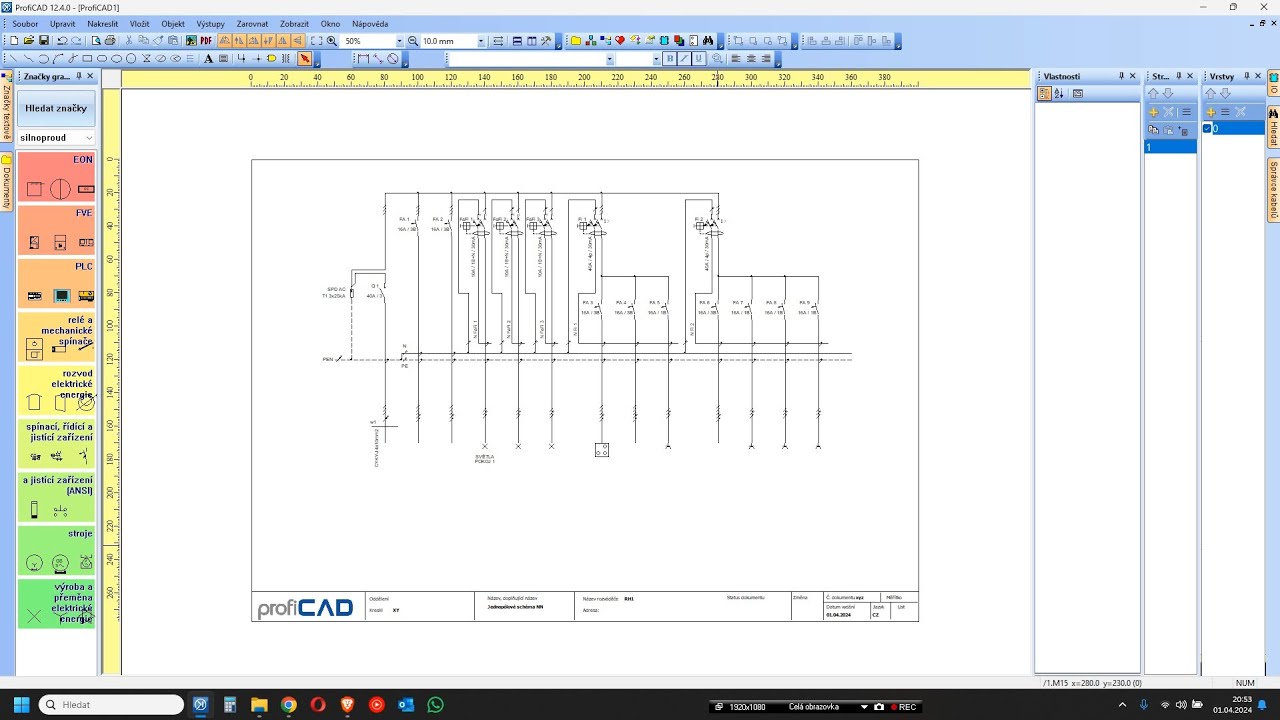Expand the FVE symbol category

click(x=56, y=231)
